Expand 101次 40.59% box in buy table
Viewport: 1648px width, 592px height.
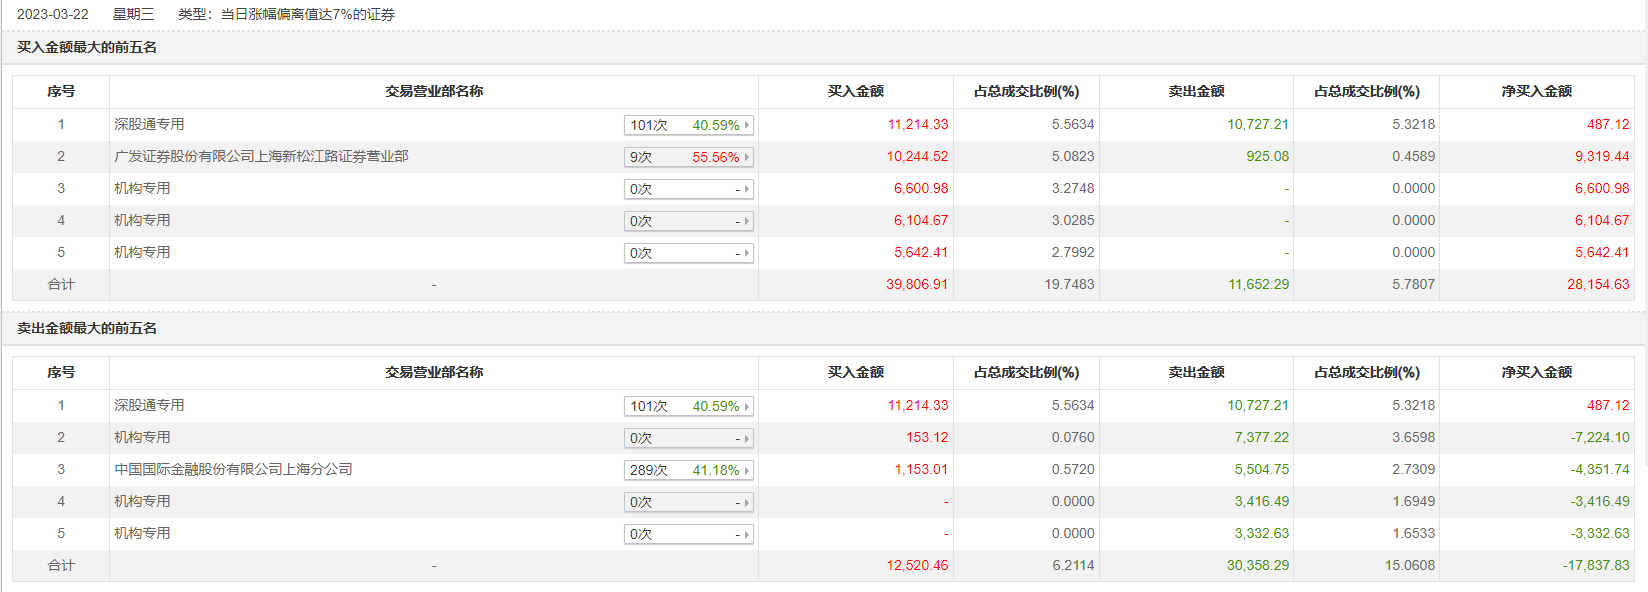[688, 125]
